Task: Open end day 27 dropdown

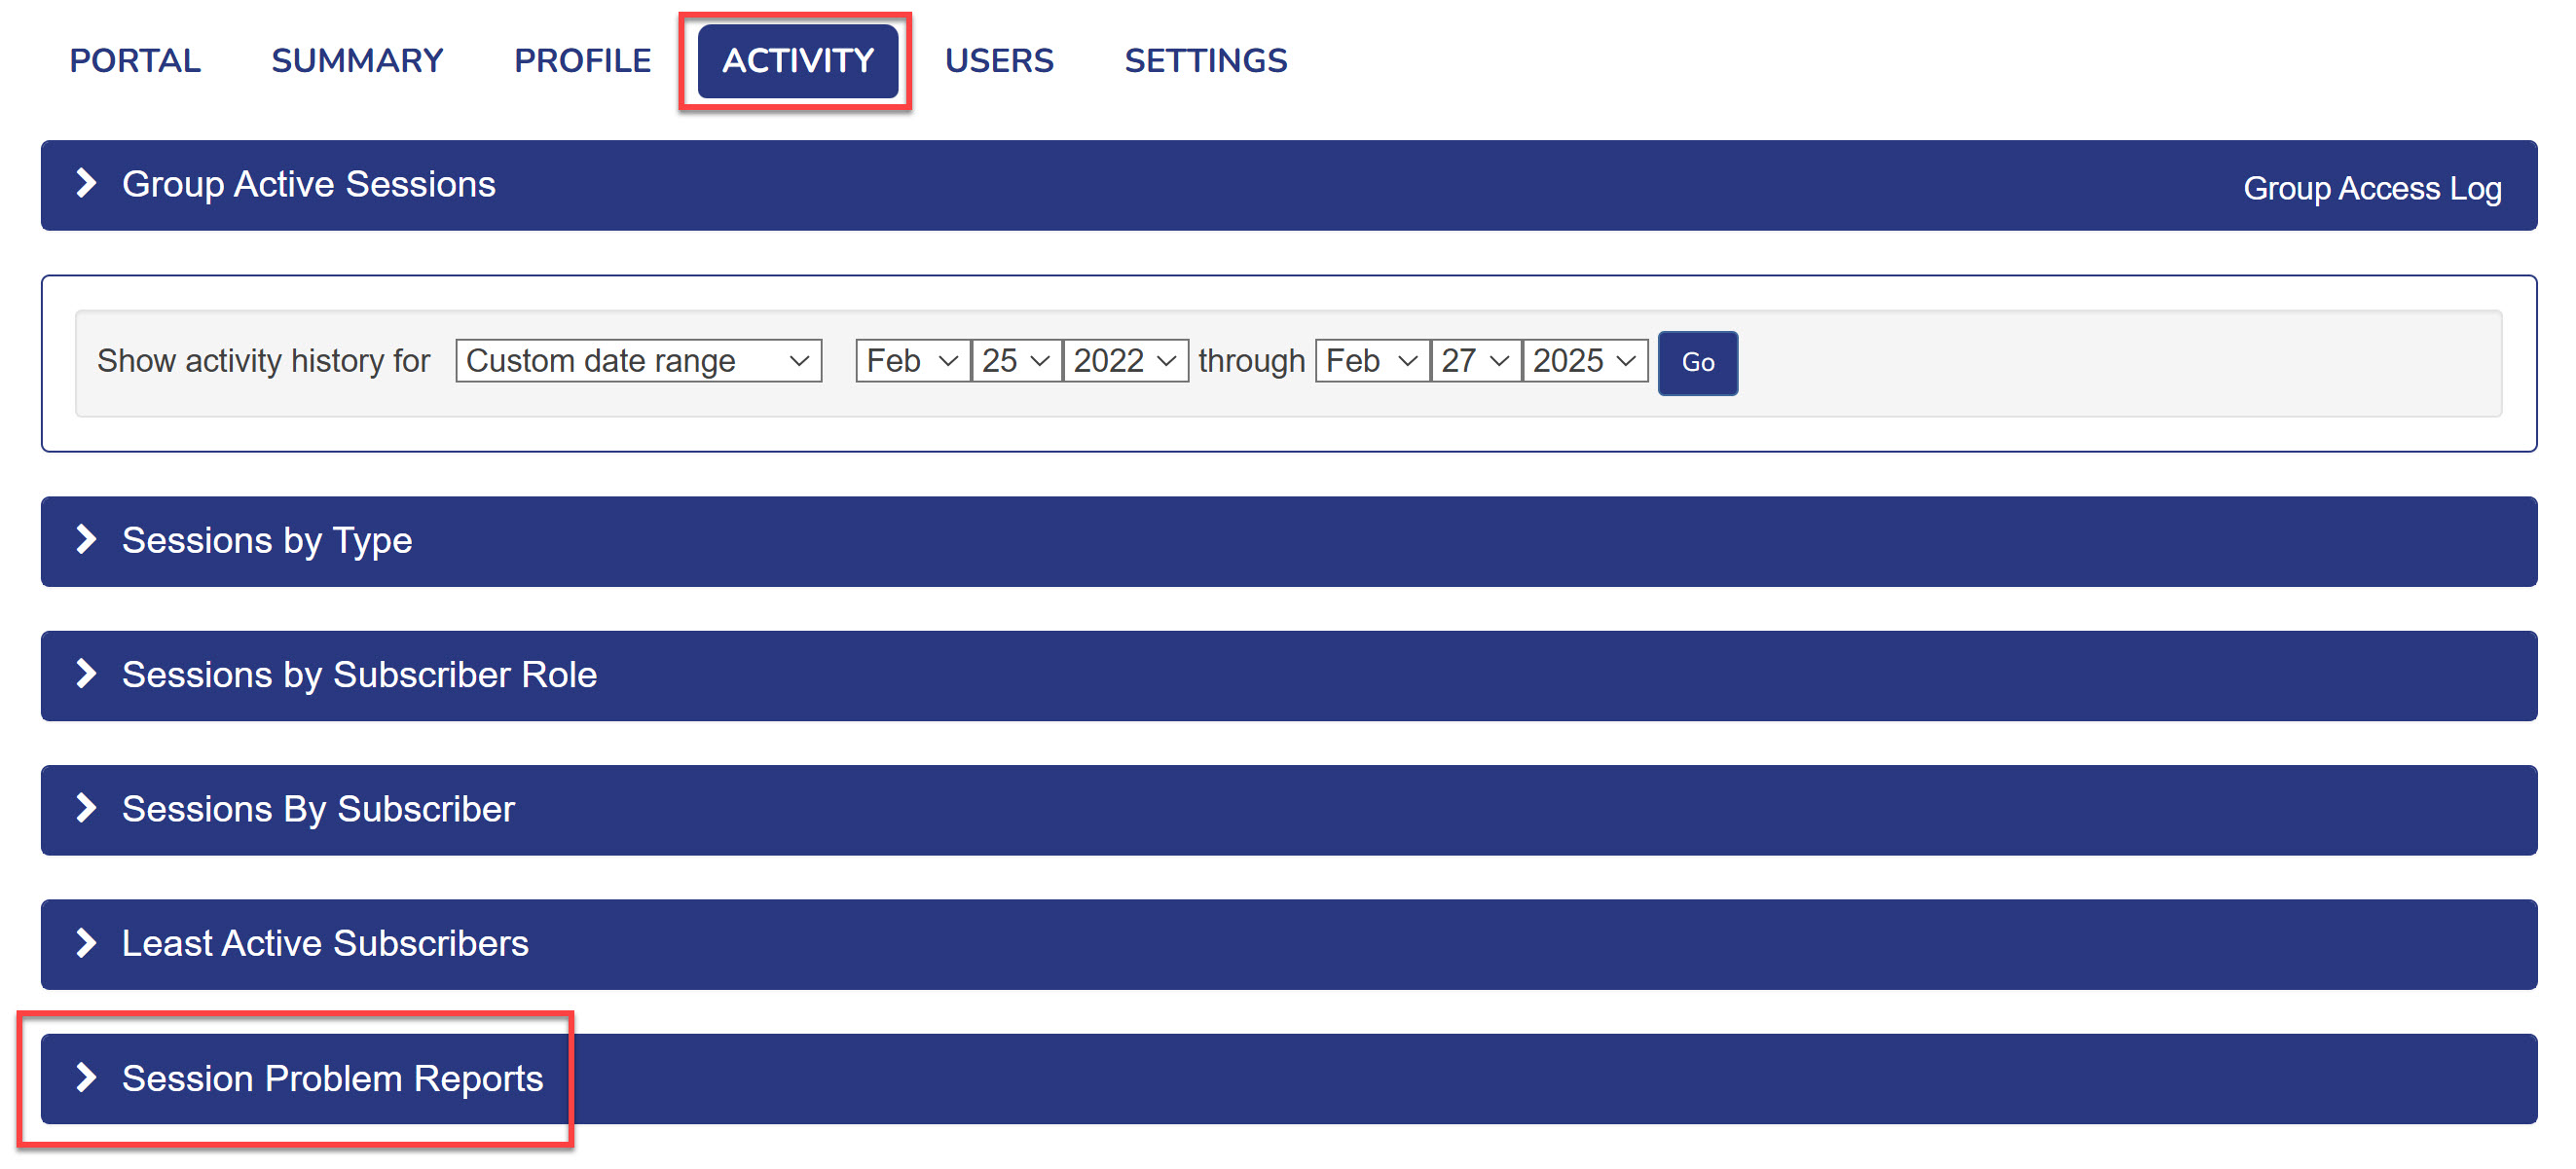Action: 1475,361
